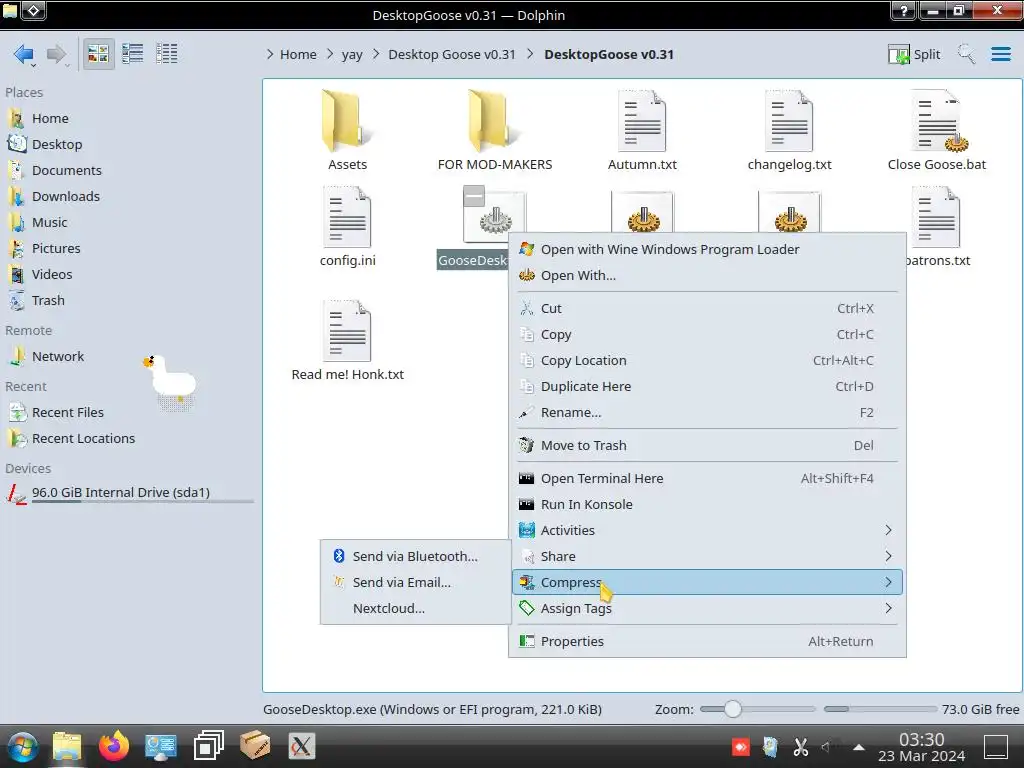Click the Split view button
Image resolution: width=1024 pixels, height=768 pixels.
914,54
